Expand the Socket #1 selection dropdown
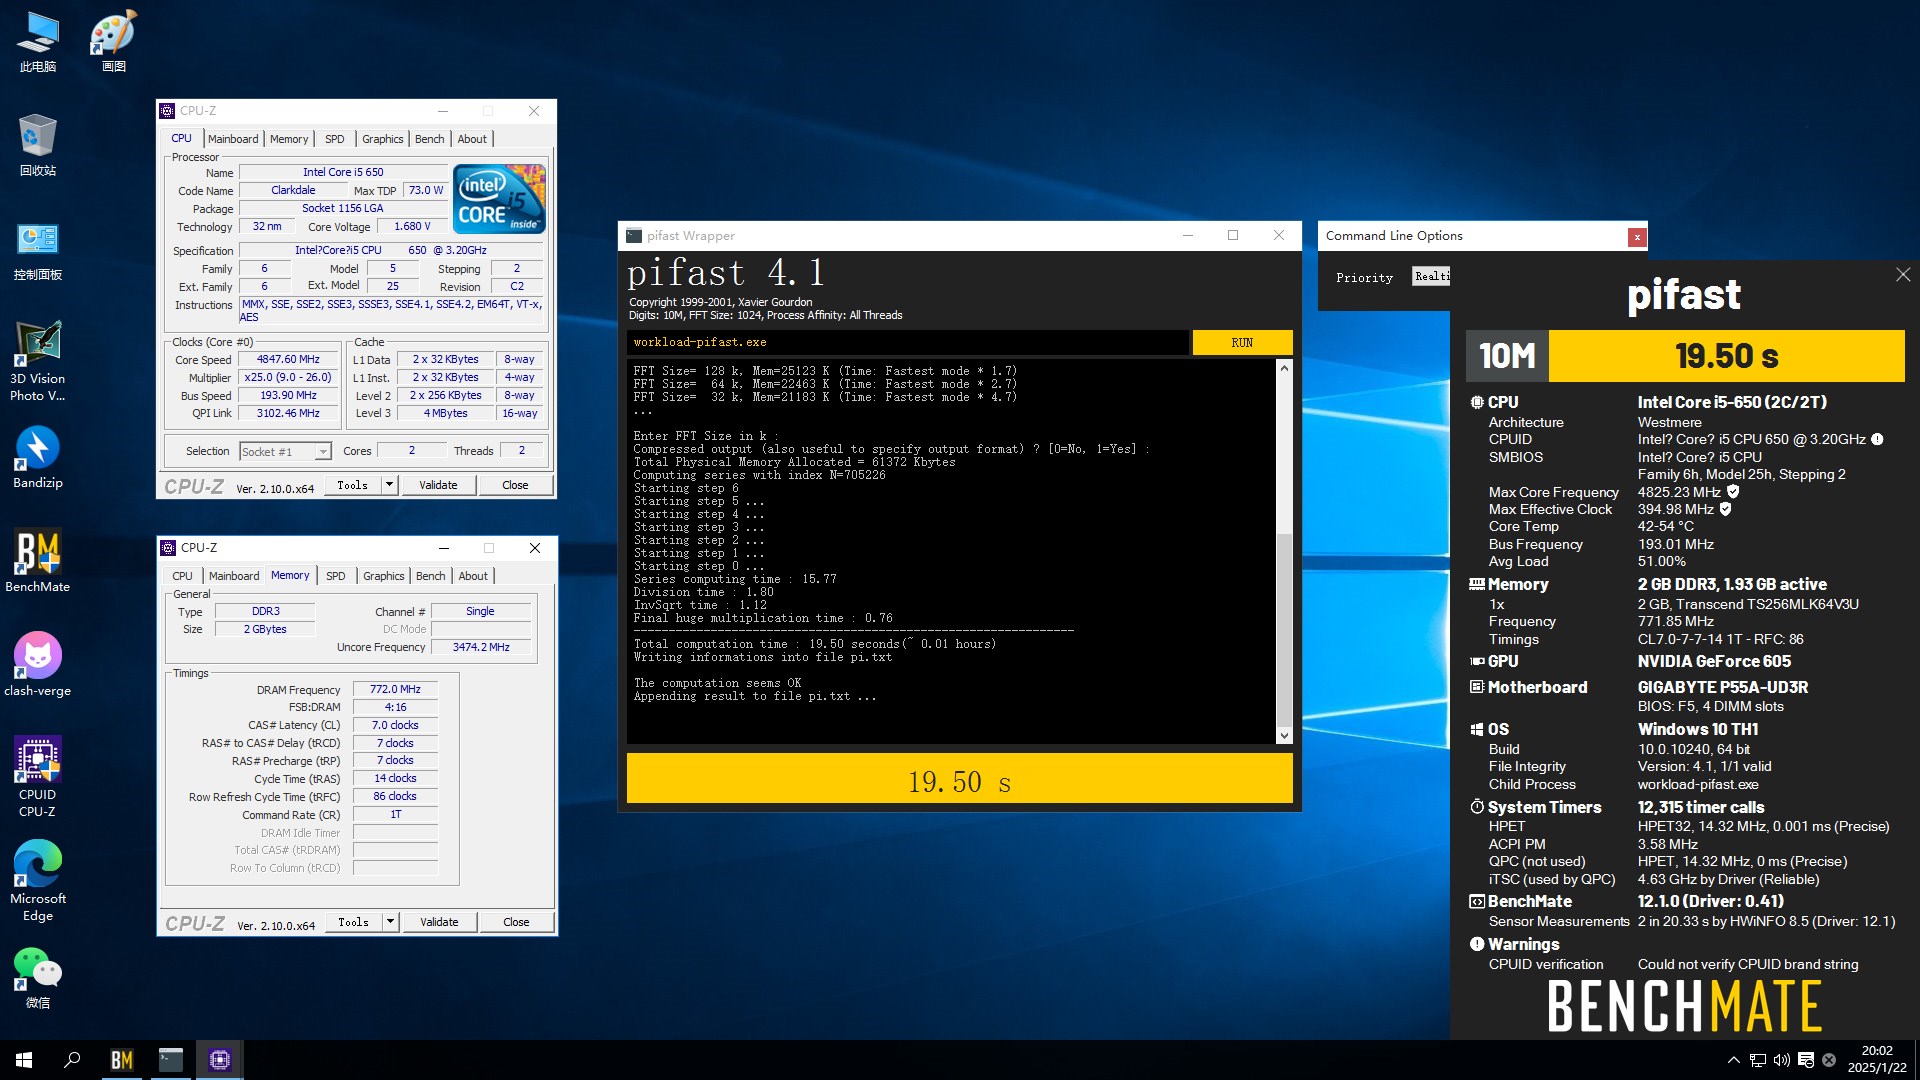Image resolution: width=1920 pixels, height=1080 pixels. point(323,452)
